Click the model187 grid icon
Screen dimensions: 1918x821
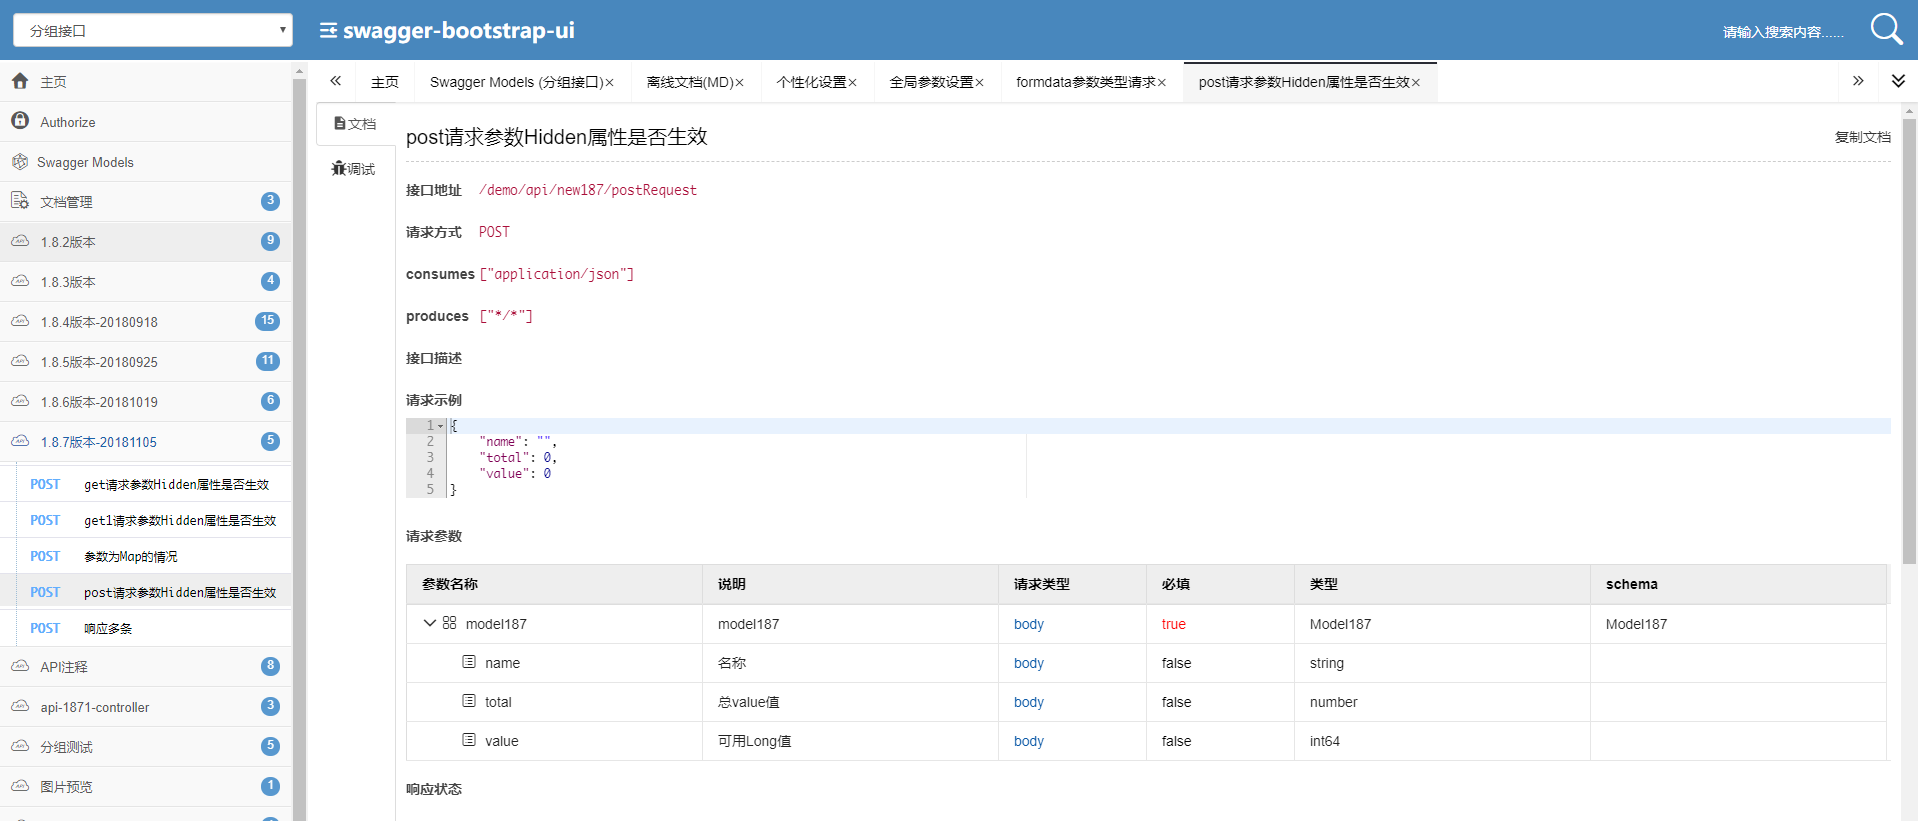click(450, 623)
